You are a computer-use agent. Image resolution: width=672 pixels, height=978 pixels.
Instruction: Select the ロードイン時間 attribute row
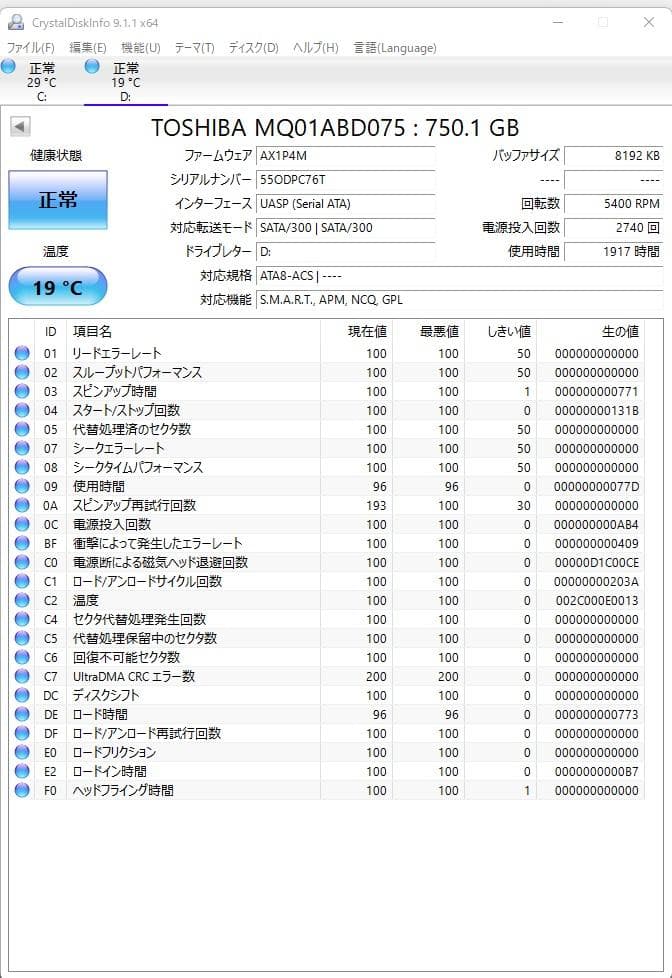click(327, 771)
